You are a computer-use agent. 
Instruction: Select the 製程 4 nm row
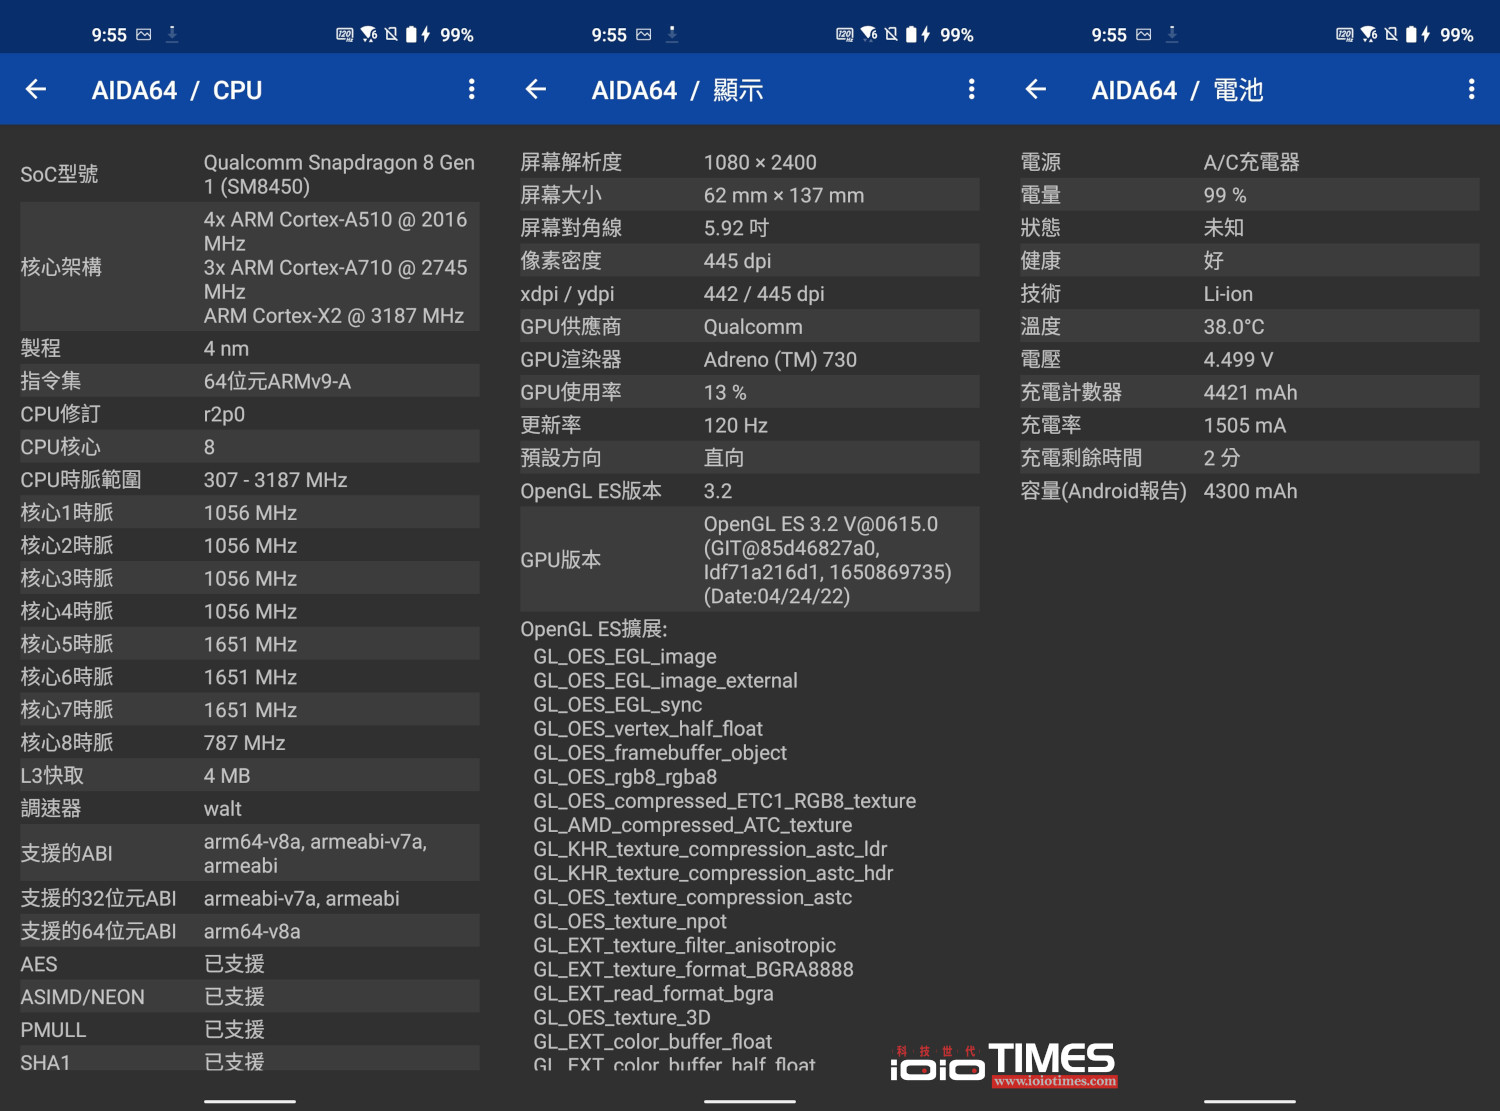coord(250,348)
